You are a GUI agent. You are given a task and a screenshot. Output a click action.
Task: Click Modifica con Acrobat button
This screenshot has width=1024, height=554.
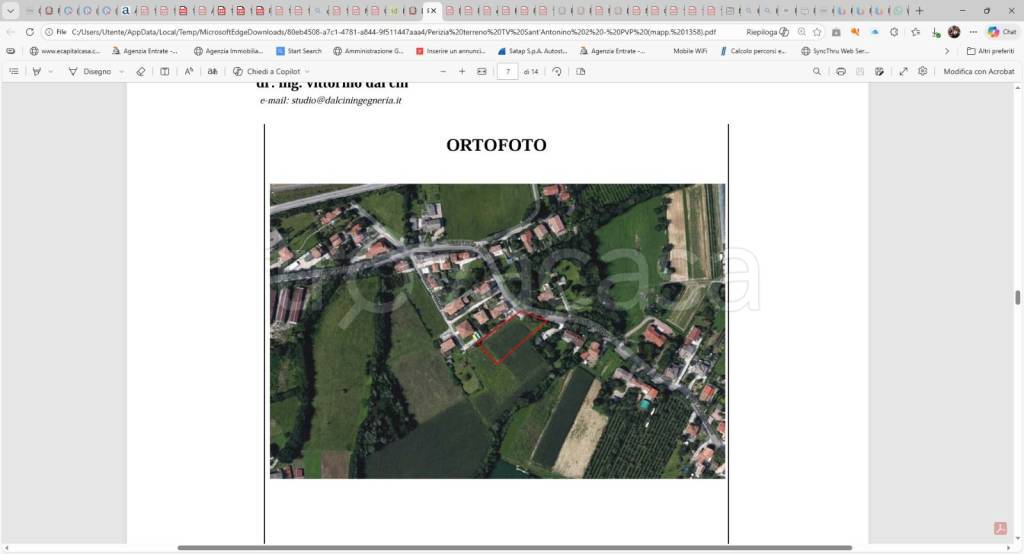point(978,72)
